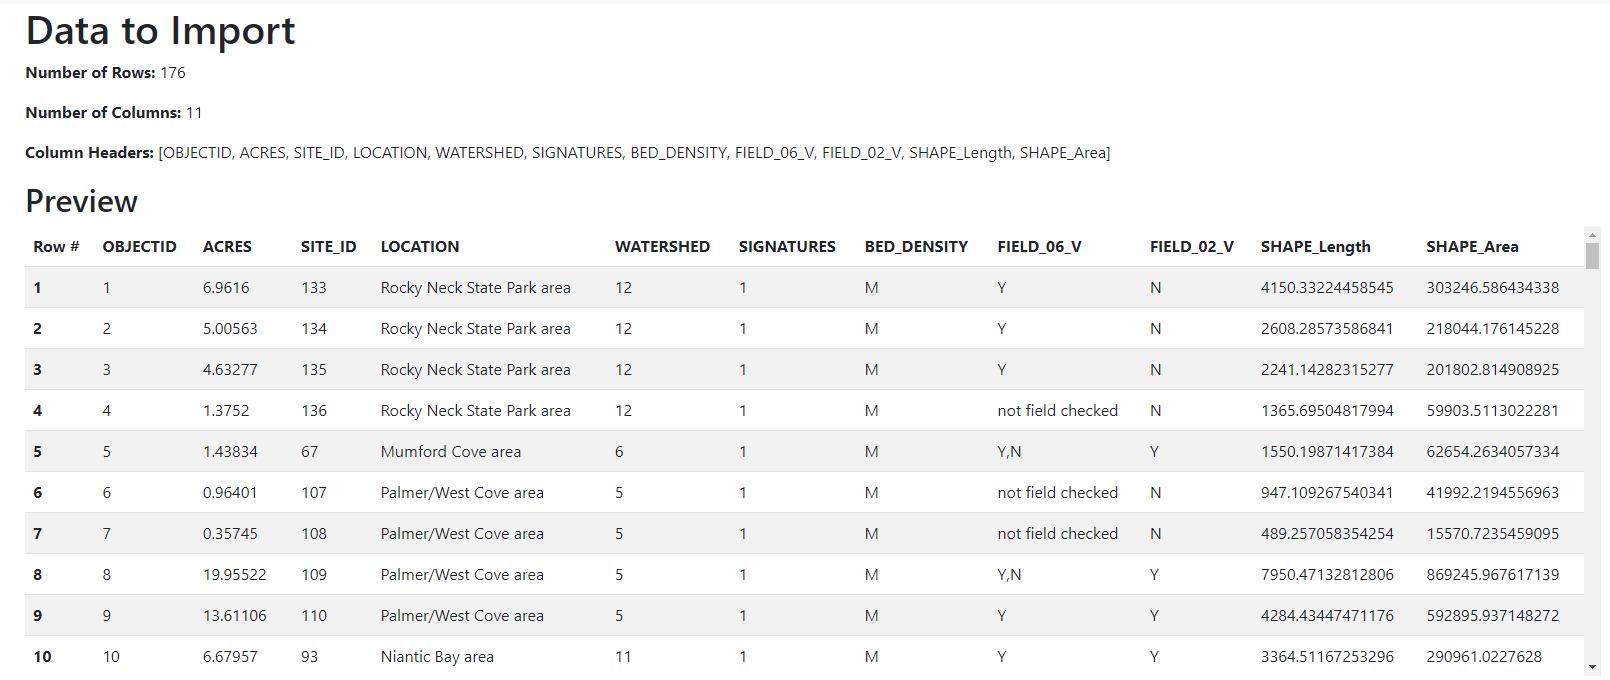Select row 5 for Mumford Cove area
1610x680 pixels.
tap(450, 451)
